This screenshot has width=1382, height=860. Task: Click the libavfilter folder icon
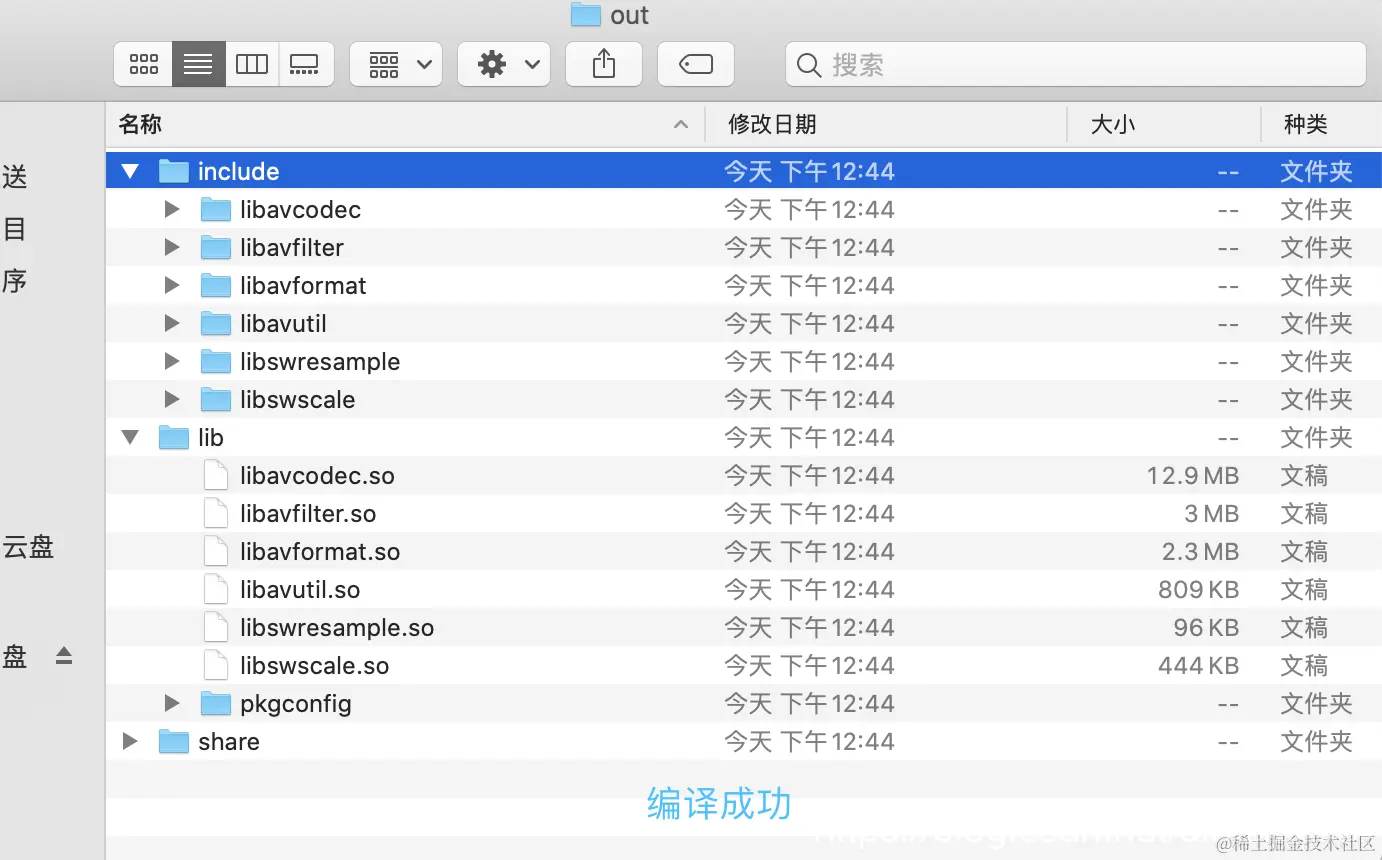pos(216,247)
